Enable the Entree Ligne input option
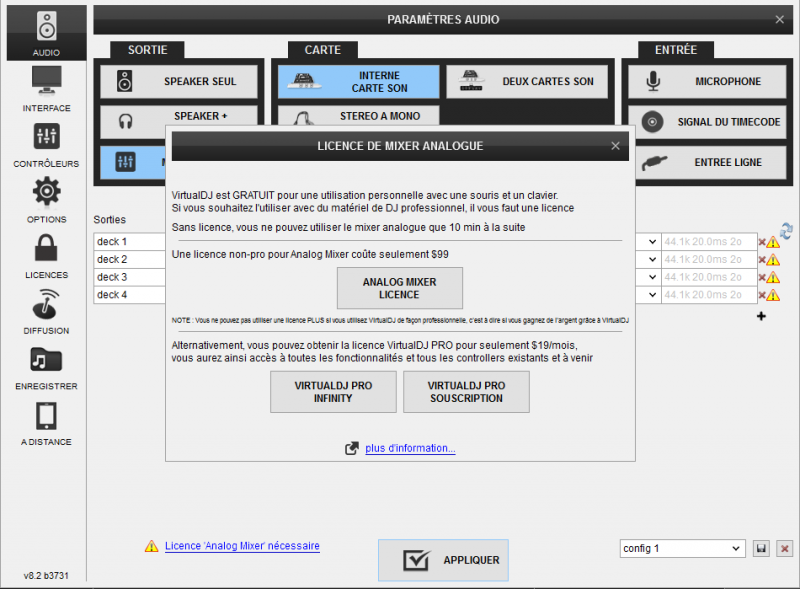The height and width of the screenshot is (589, 800). point(710,162)
